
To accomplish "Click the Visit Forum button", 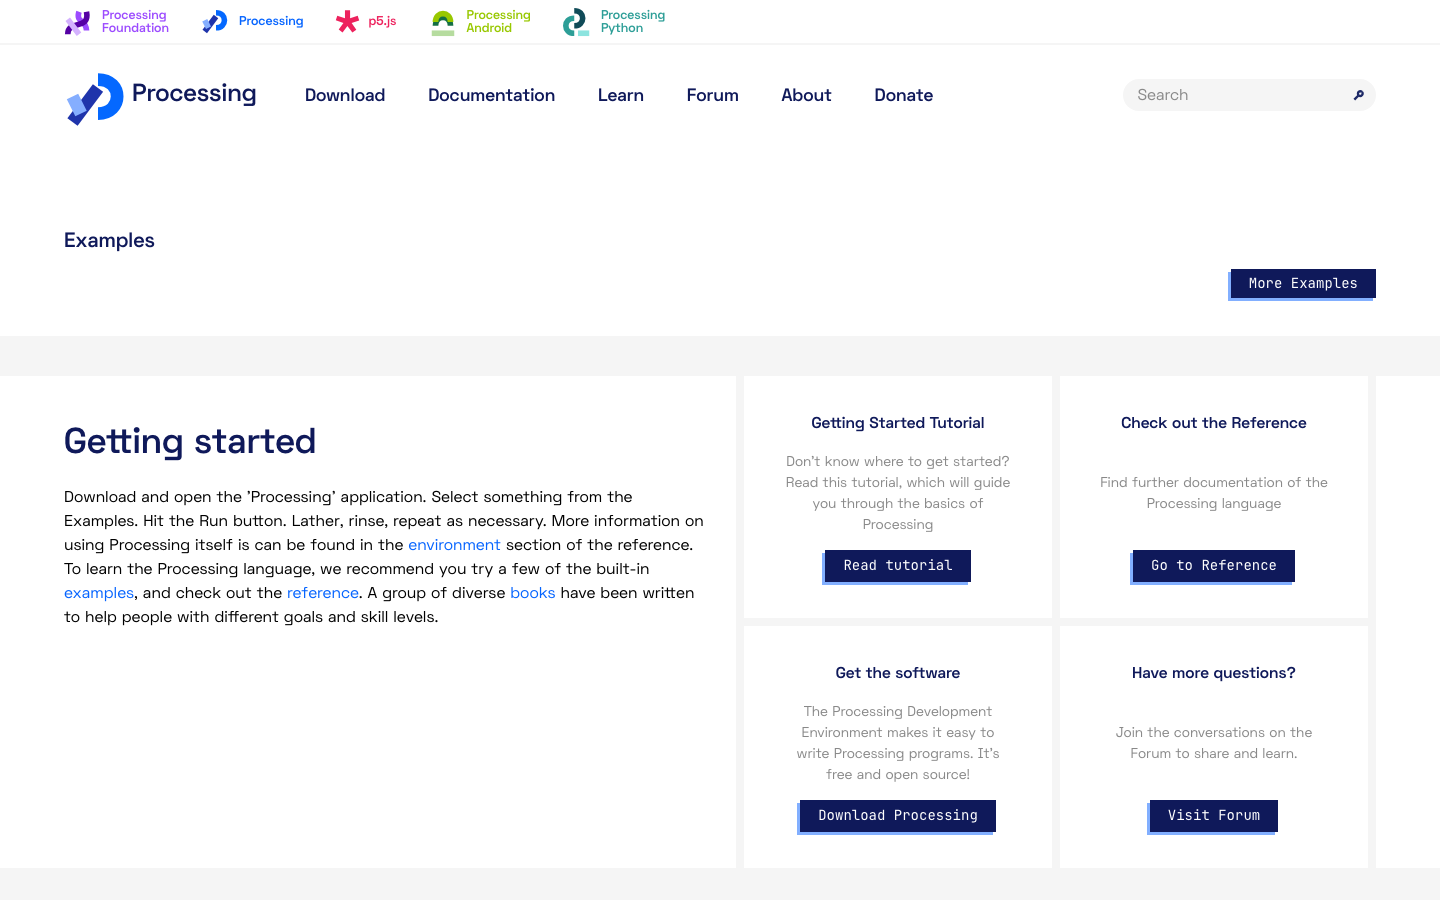I will [1214, 816].
